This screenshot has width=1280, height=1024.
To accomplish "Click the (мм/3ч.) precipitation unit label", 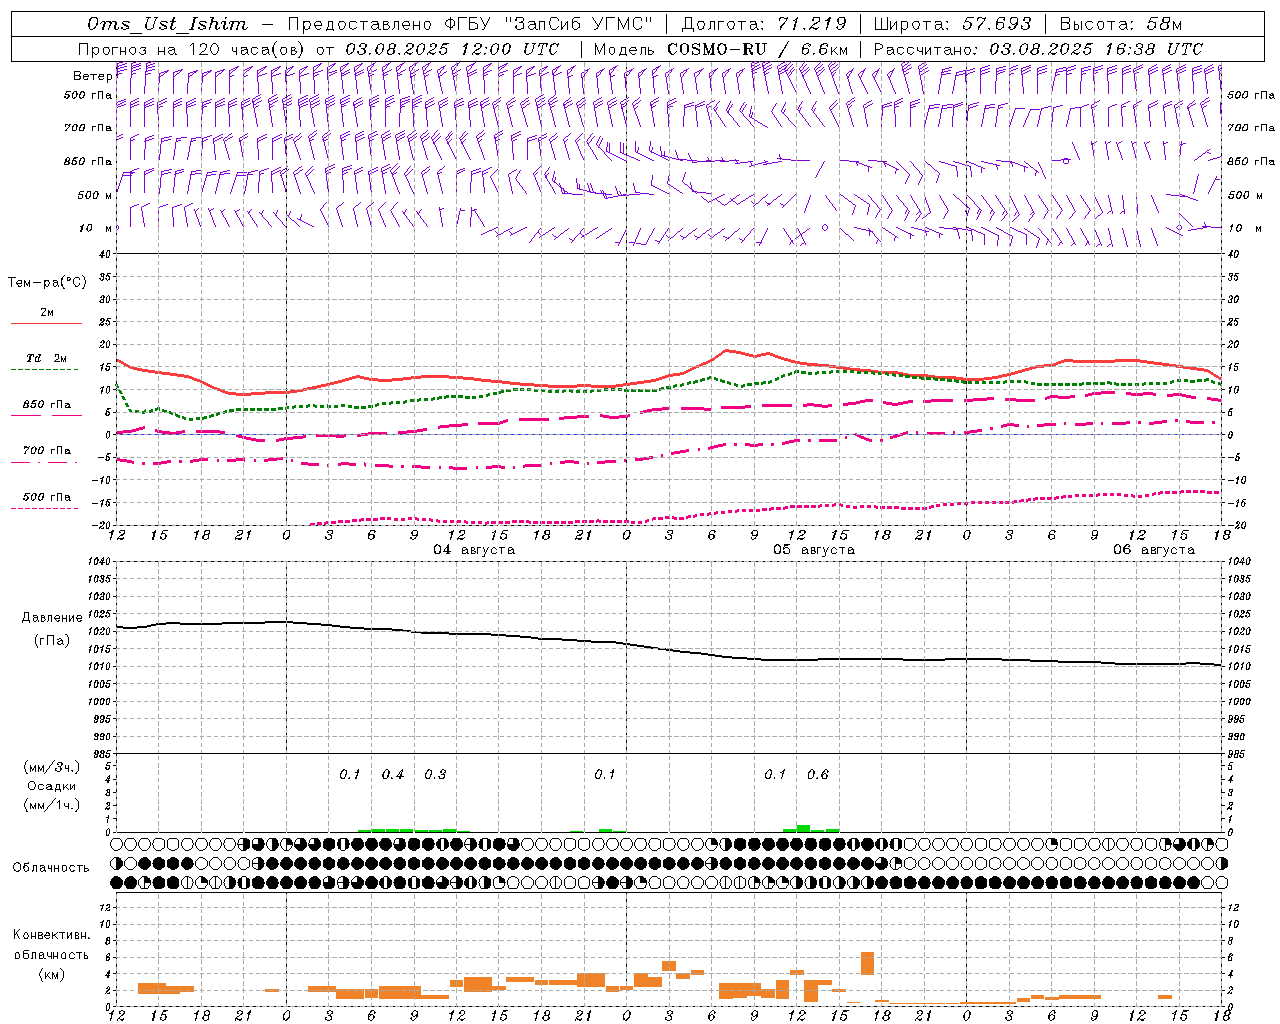I will [52, 767].
